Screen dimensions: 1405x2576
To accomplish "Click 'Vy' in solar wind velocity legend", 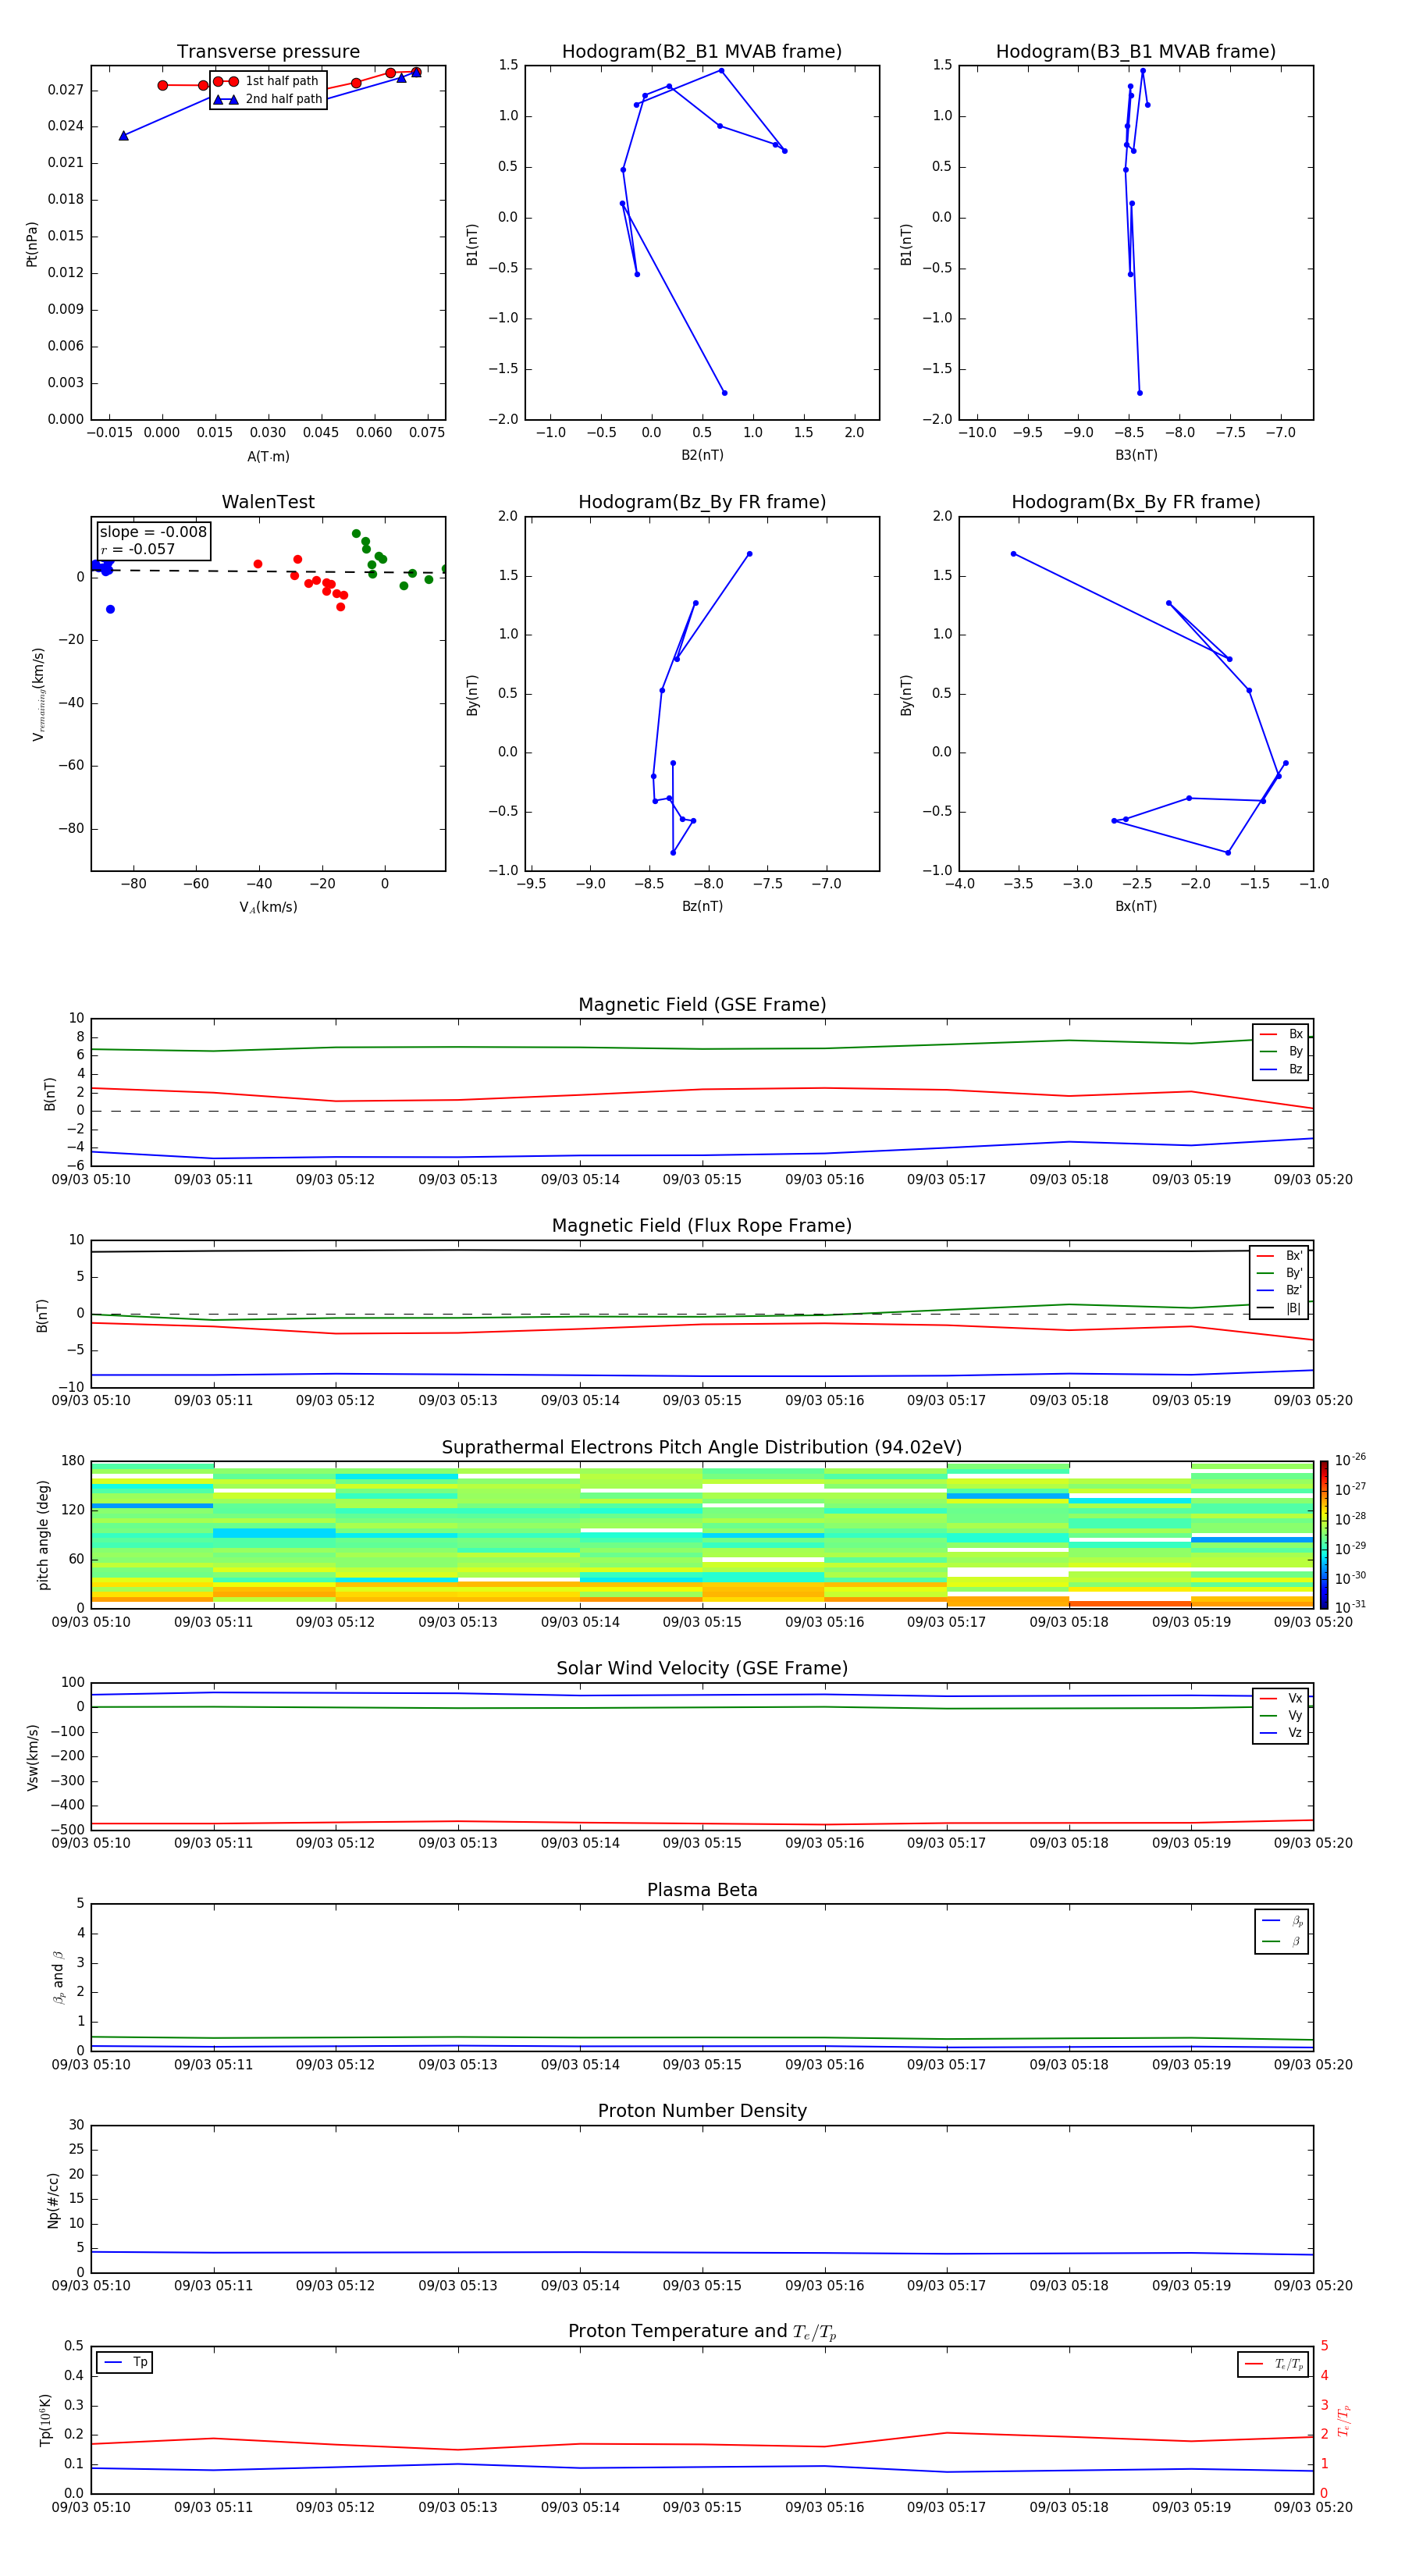I will [1295, 1716].
